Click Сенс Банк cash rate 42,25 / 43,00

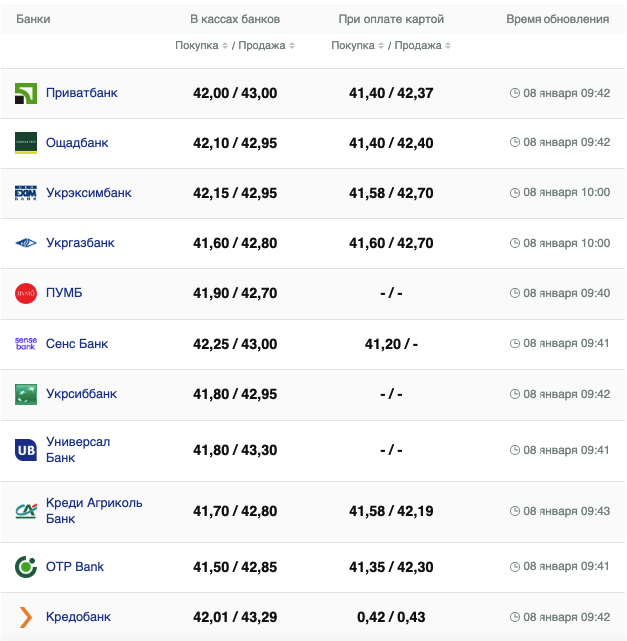[x=235, y=344]
